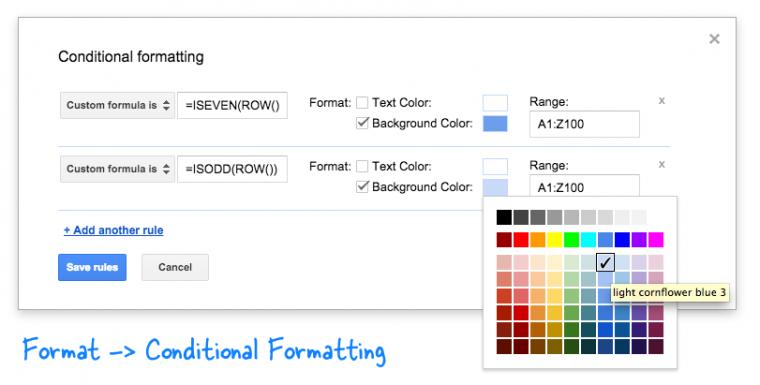Delete the ISODD rule using its x
The image size is (760, 385).
[x=661, y=164]
